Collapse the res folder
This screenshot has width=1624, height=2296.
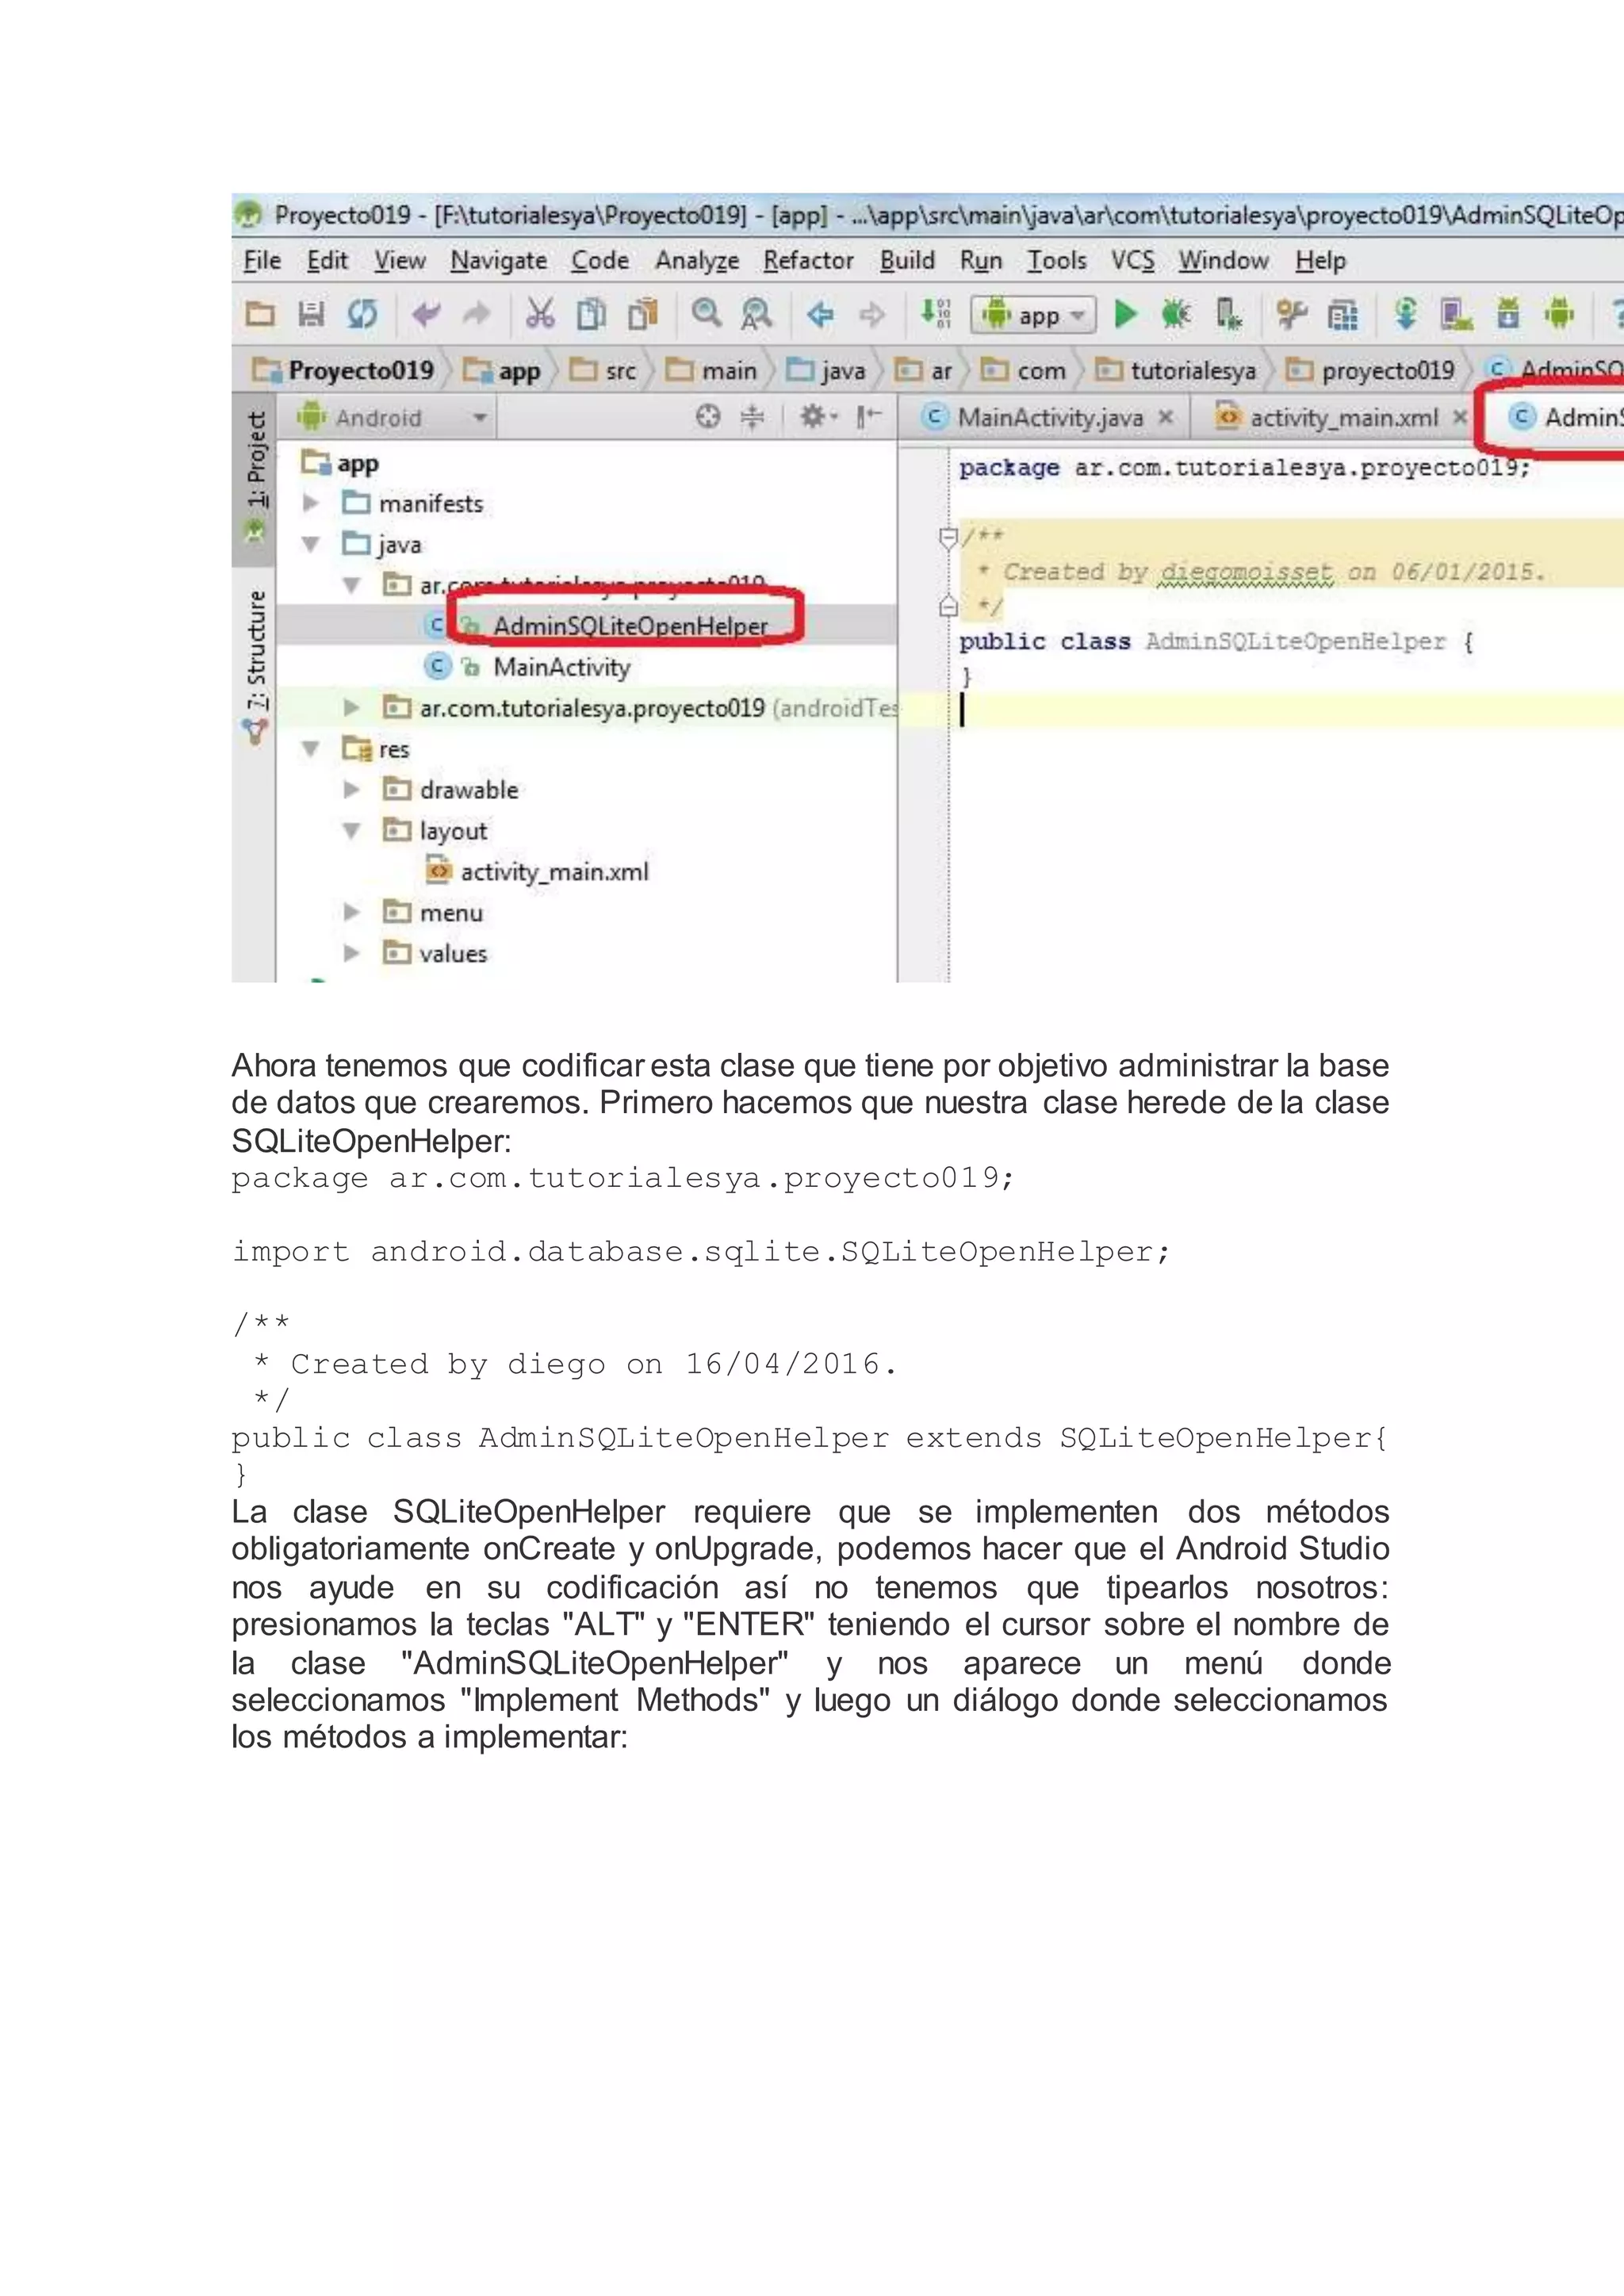[311, 749]
